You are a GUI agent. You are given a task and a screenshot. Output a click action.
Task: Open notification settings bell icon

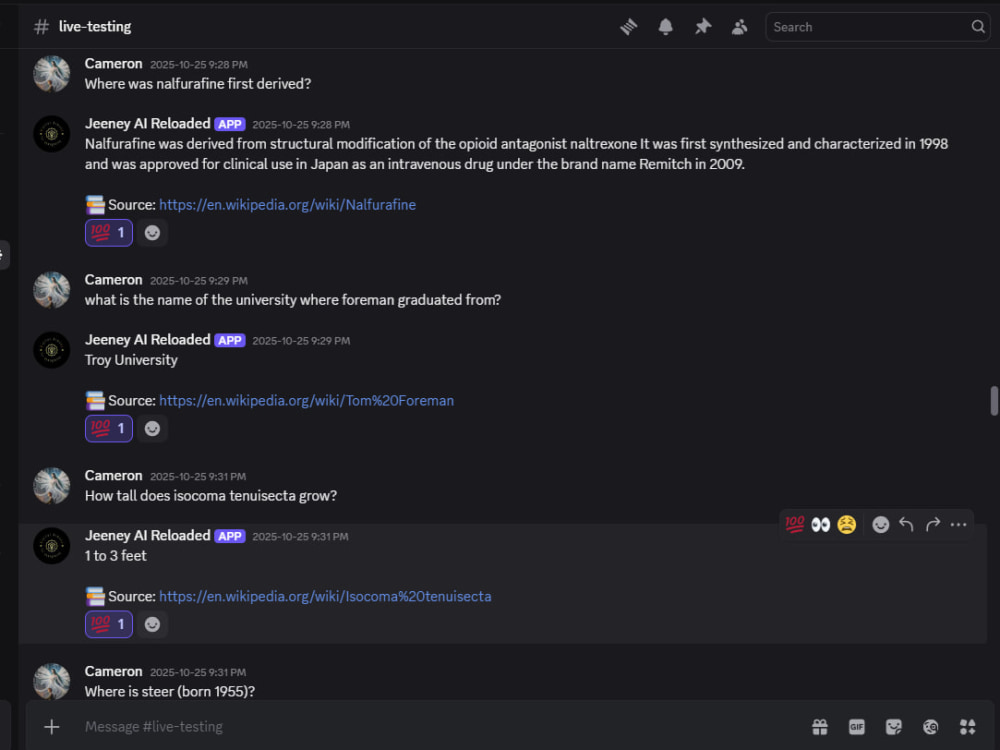665,27
